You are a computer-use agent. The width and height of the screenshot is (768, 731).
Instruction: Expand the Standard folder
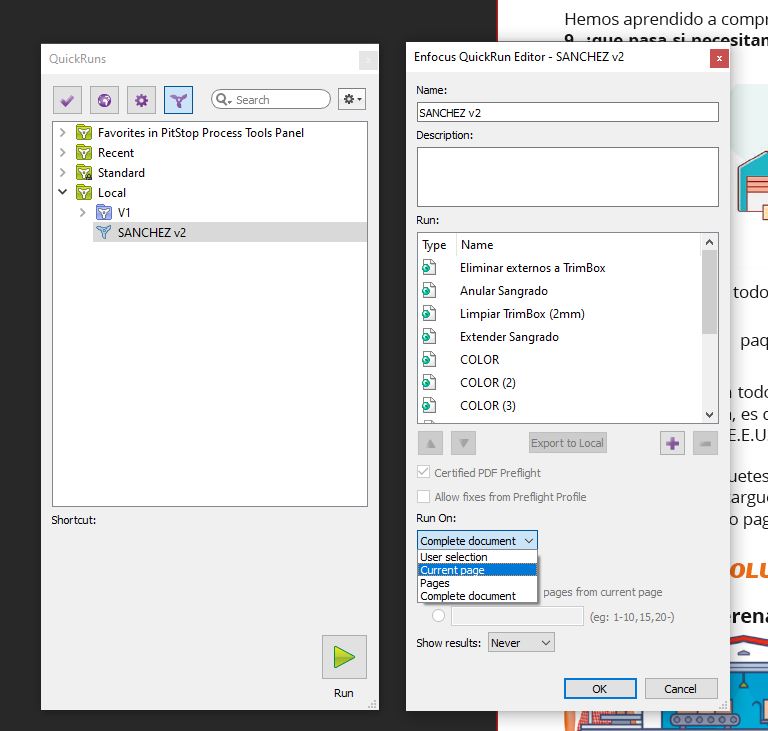63,172
